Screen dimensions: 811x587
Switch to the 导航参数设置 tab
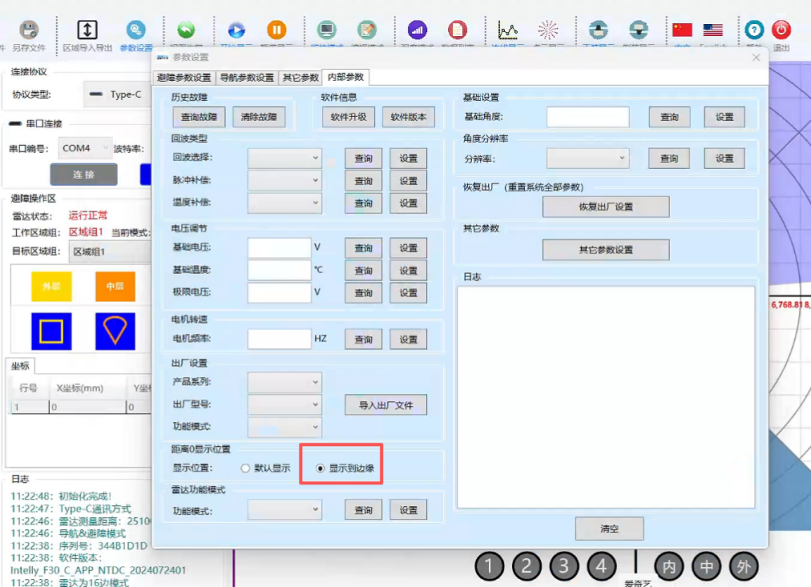[247, 78]
